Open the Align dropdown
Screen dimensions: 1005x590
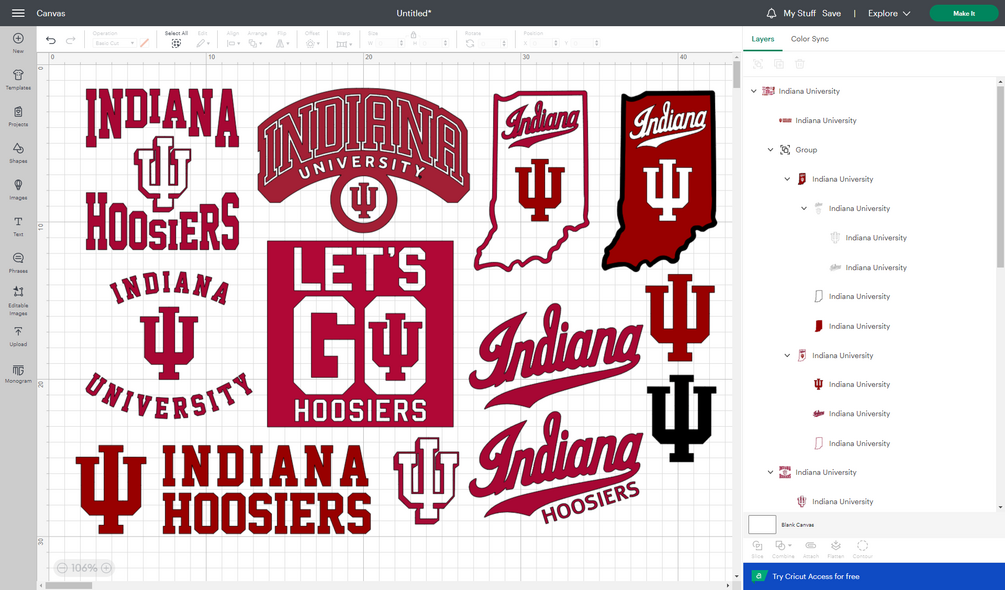coord(233,43)
